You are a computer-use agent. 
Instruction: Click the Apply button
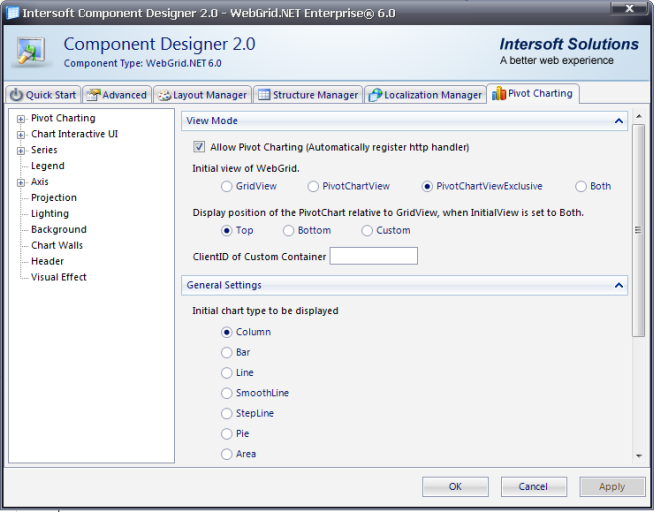612,487
